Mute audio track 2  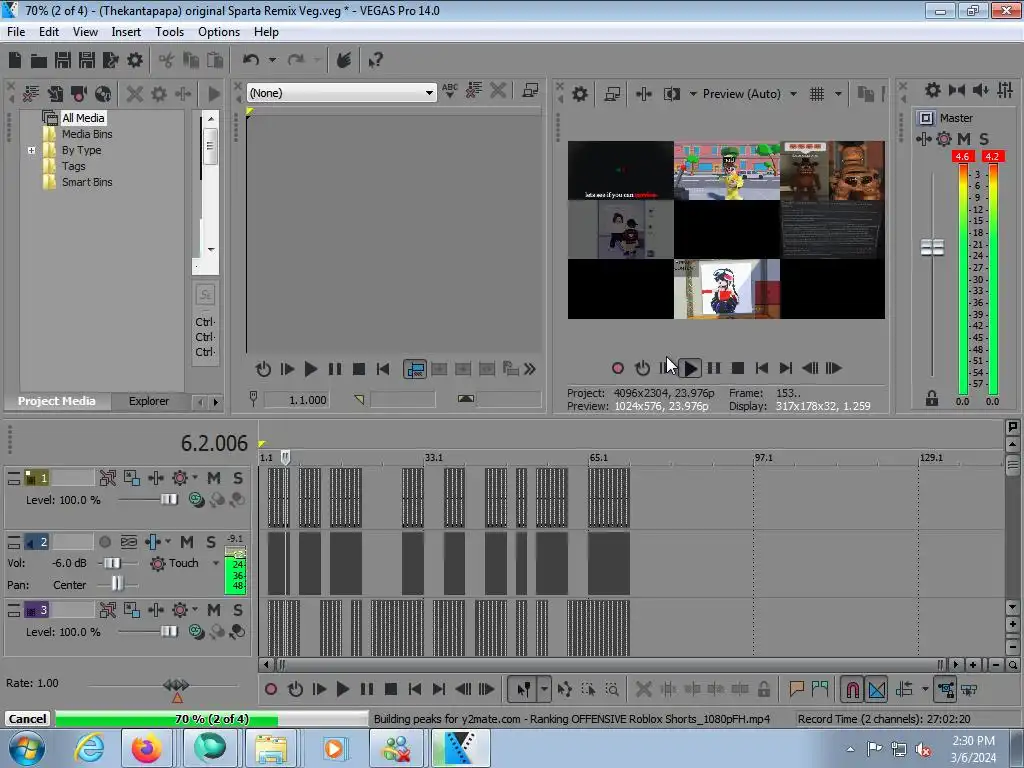(x=187, y=542)
